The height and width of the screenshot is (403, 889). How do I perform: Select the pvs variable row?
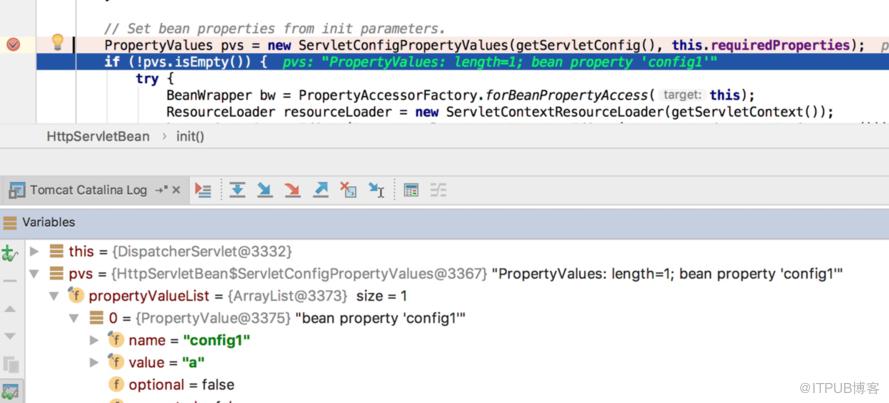457,274
